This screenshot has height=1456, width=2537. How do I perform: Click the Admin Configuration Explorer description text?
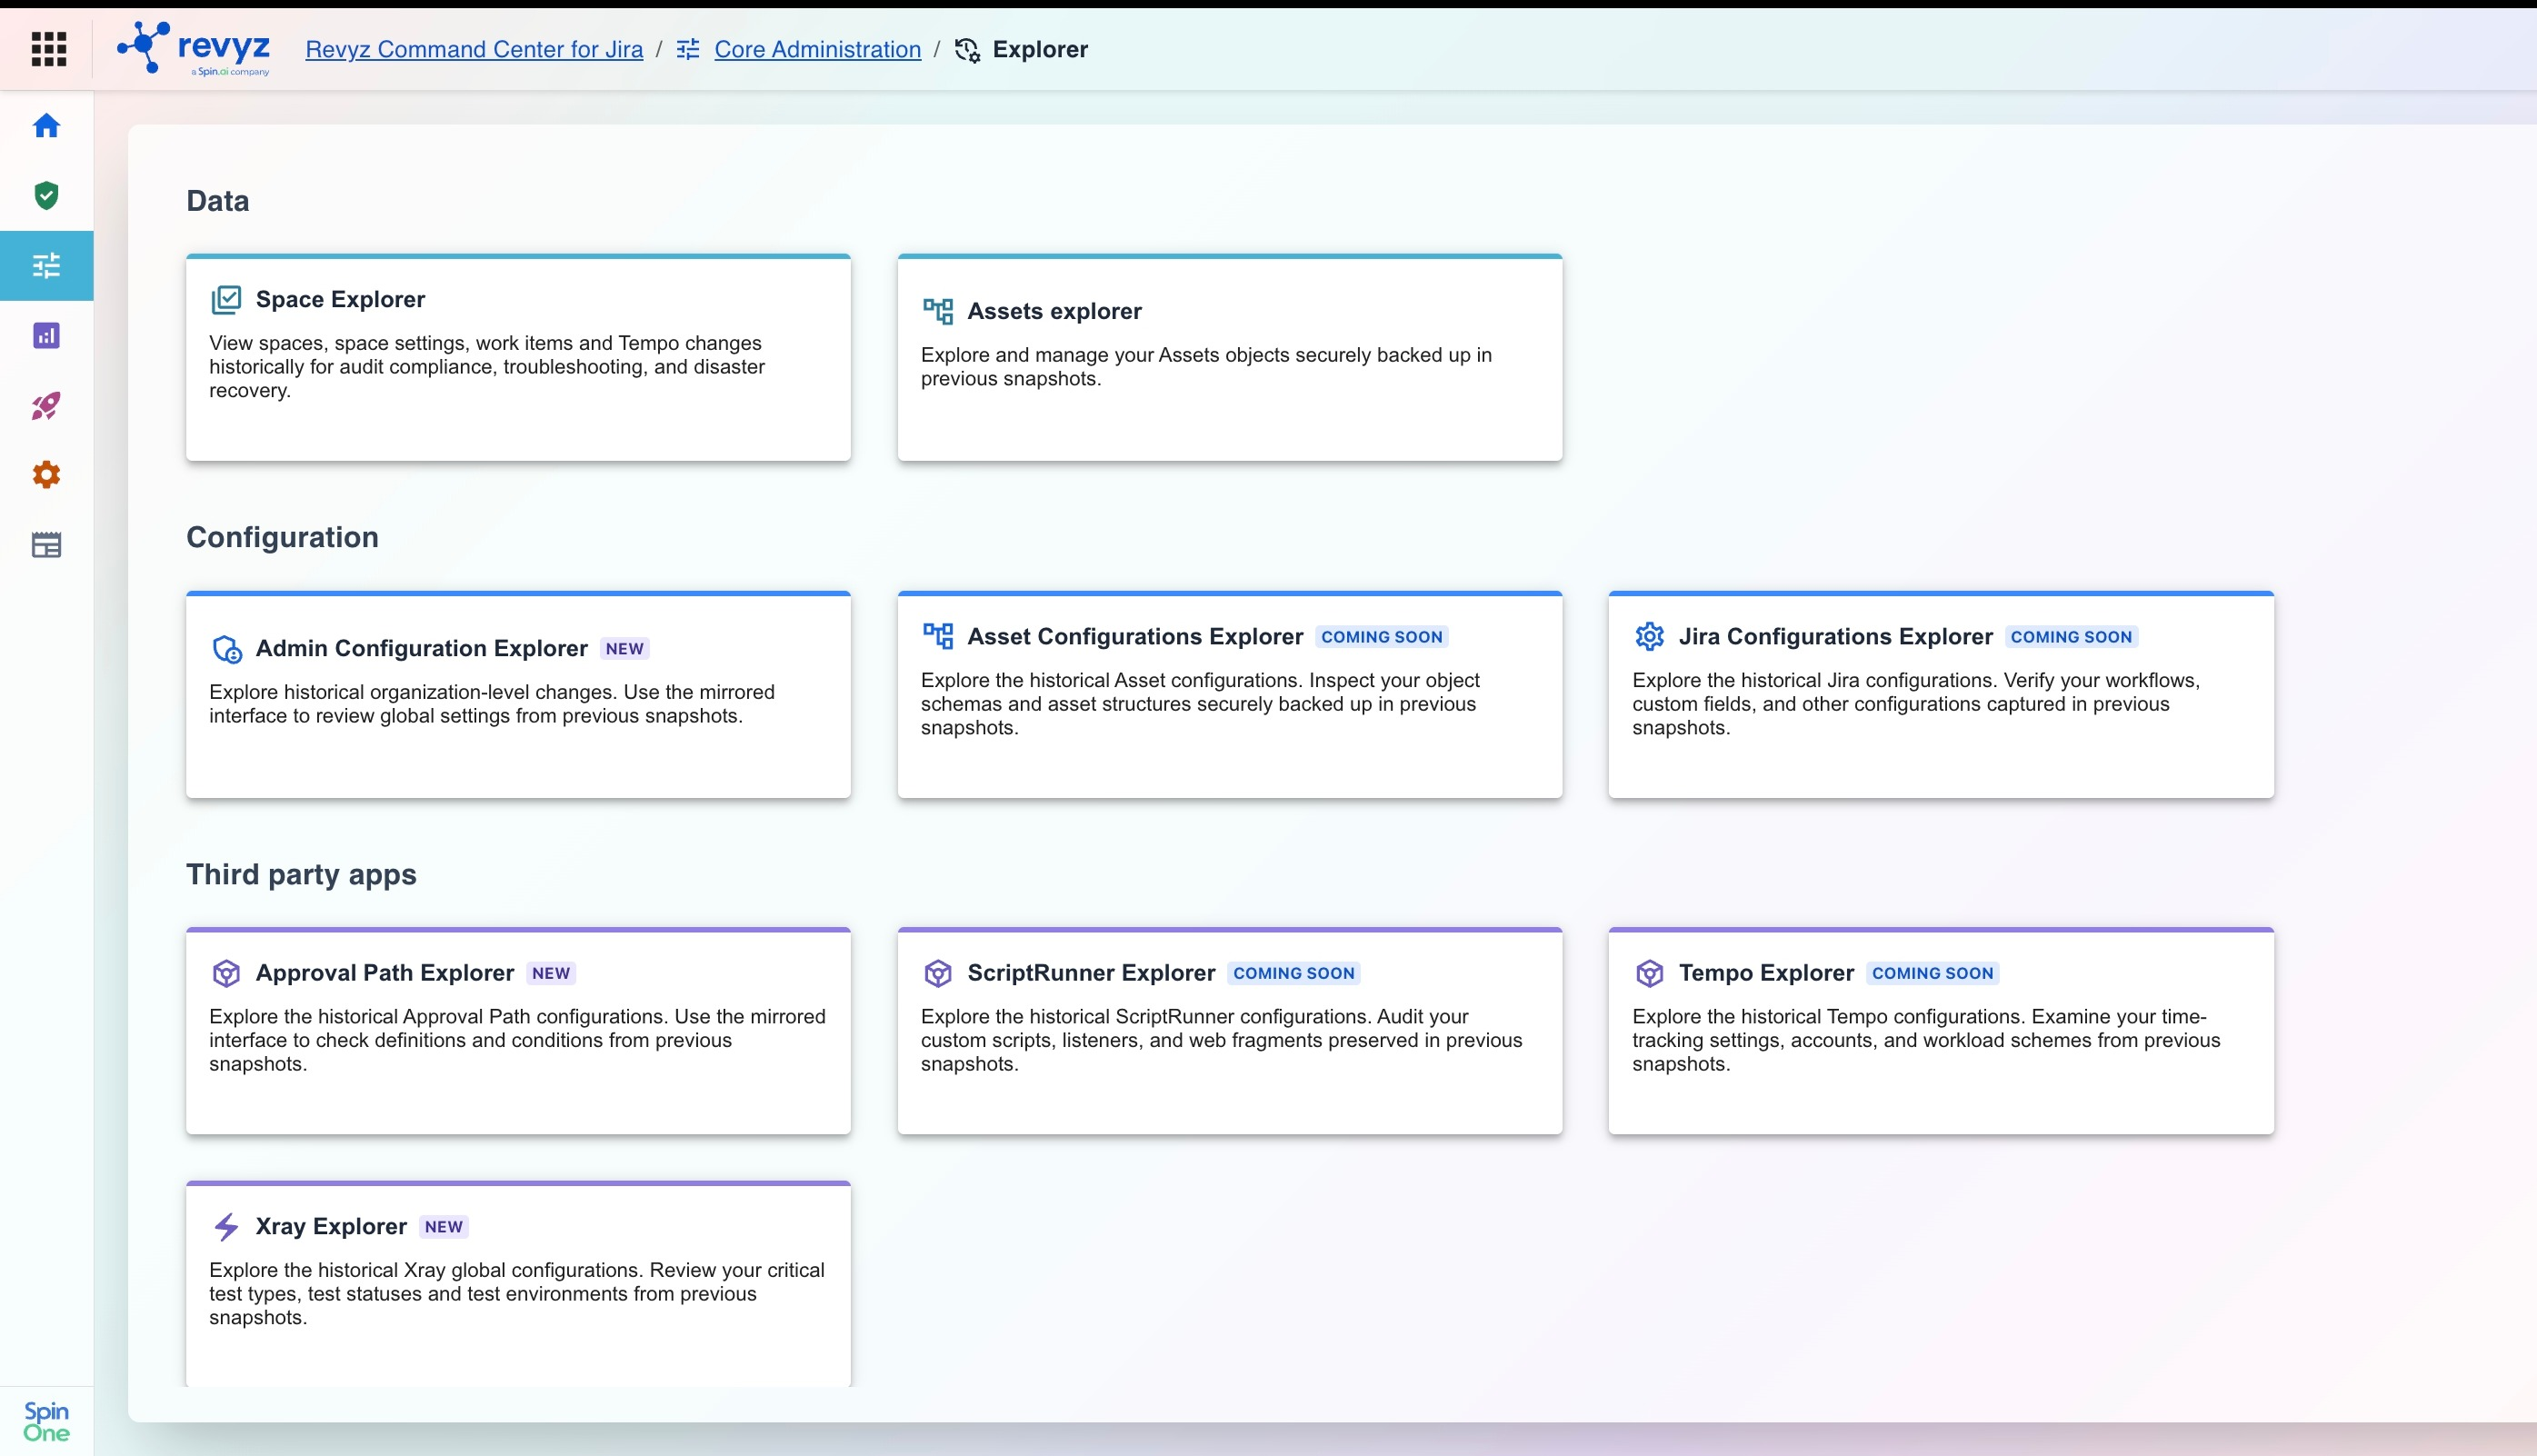click(492, 704)
